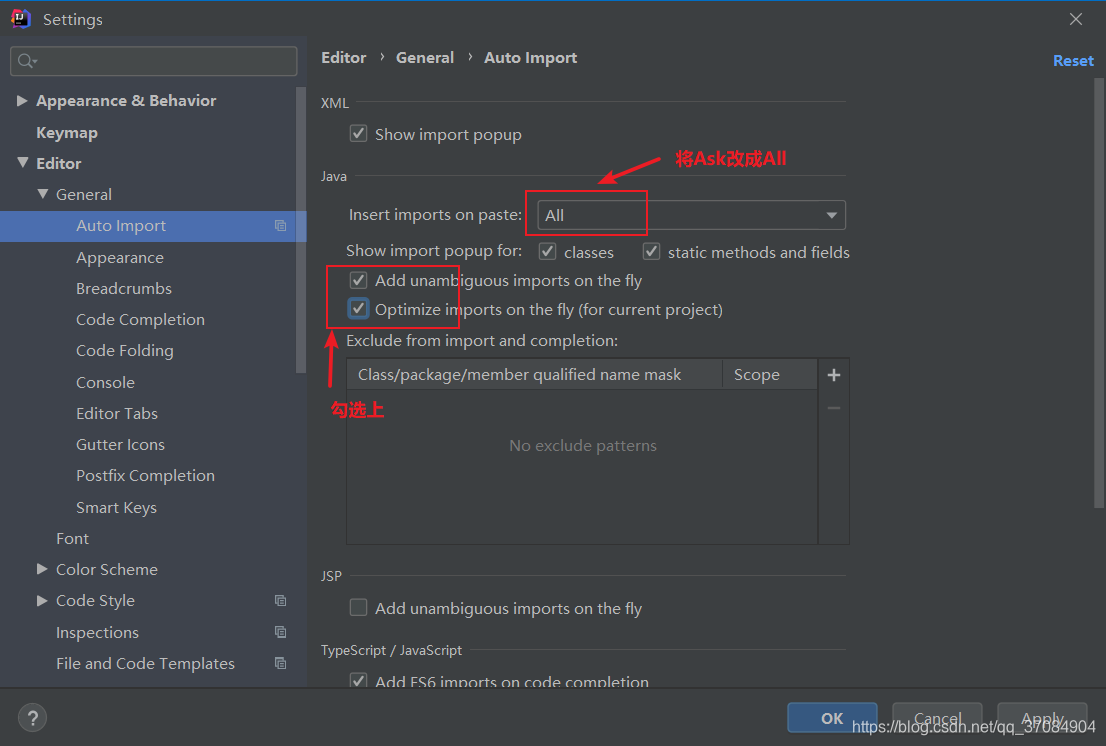
Task: Click the IntelliJ logo icon in title bar
Action: click(21, 19)
